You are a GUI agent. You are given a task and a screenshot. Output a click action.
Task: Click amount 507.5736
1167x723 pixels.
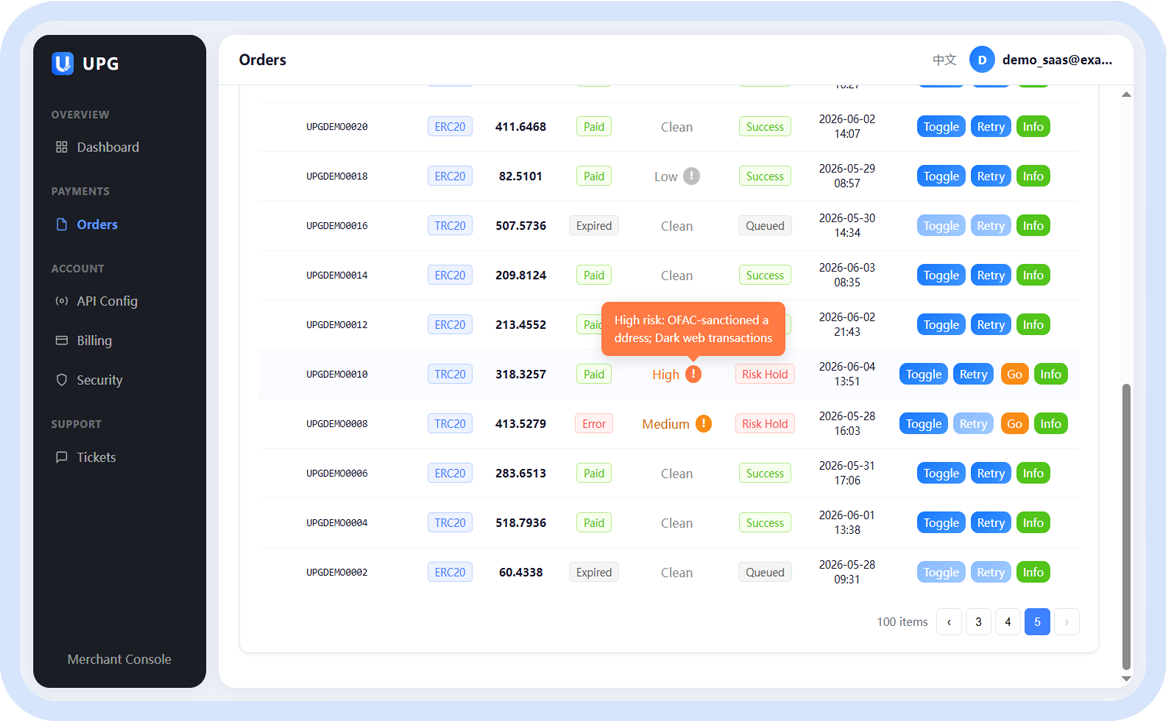pos(520,226)
